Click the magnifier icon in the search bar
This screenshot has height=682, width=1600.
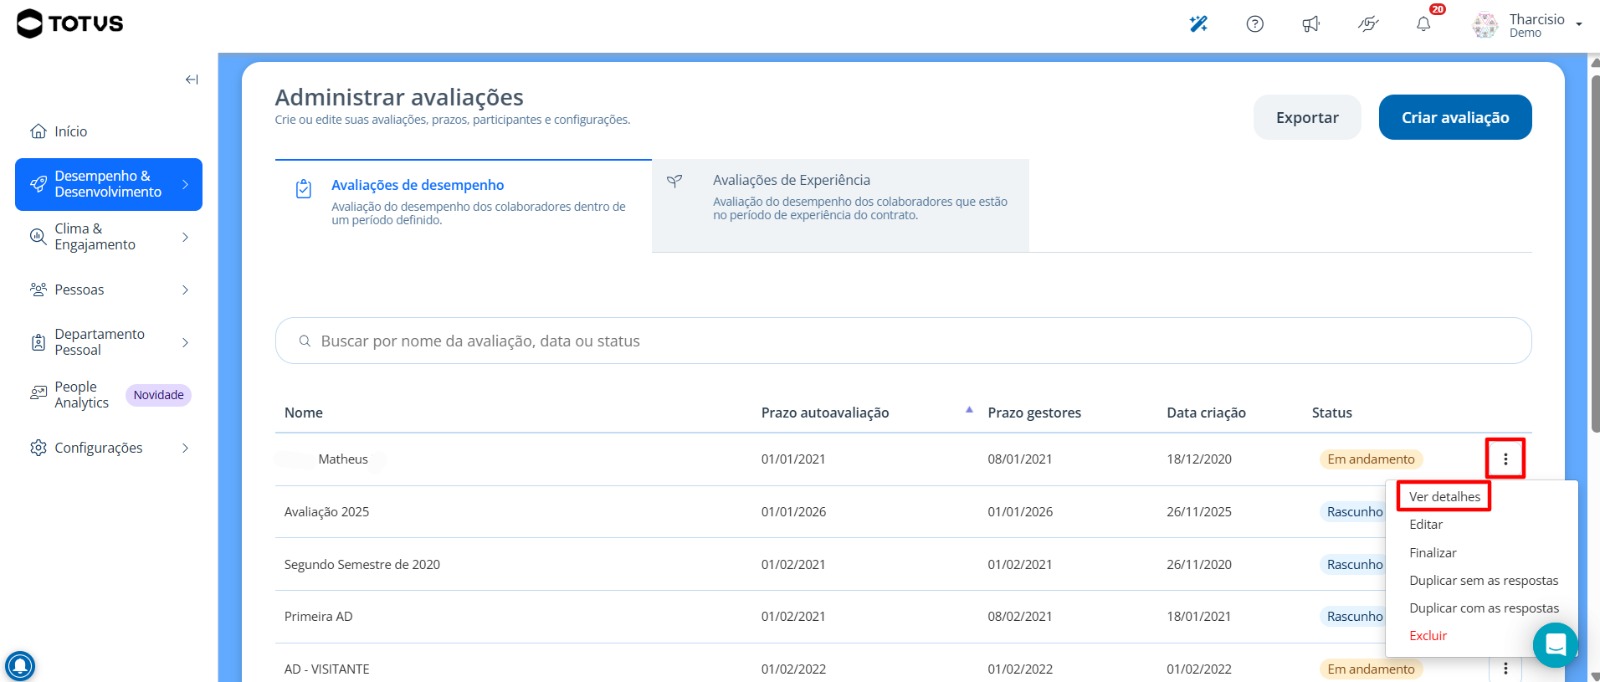(x=305, y=341)
